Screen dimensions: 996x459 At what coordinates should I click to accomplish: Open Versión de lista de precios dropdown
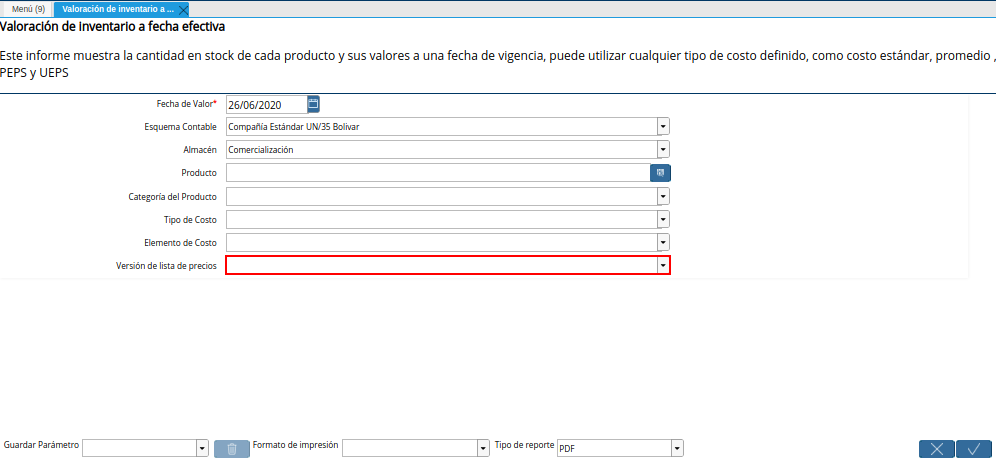pos(663,265)
